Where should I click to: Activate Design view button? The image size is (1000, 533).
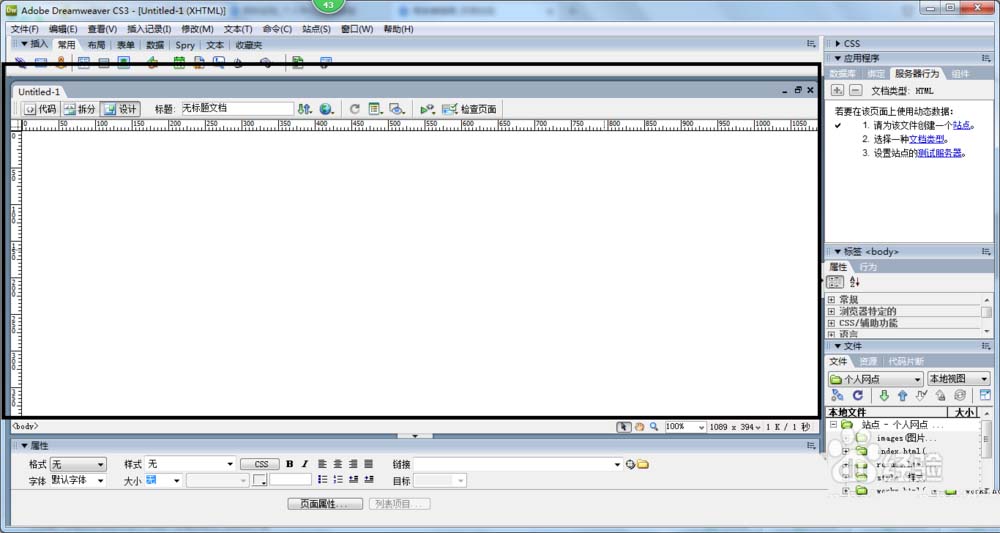pyautogui.click(x=120, y=109)
